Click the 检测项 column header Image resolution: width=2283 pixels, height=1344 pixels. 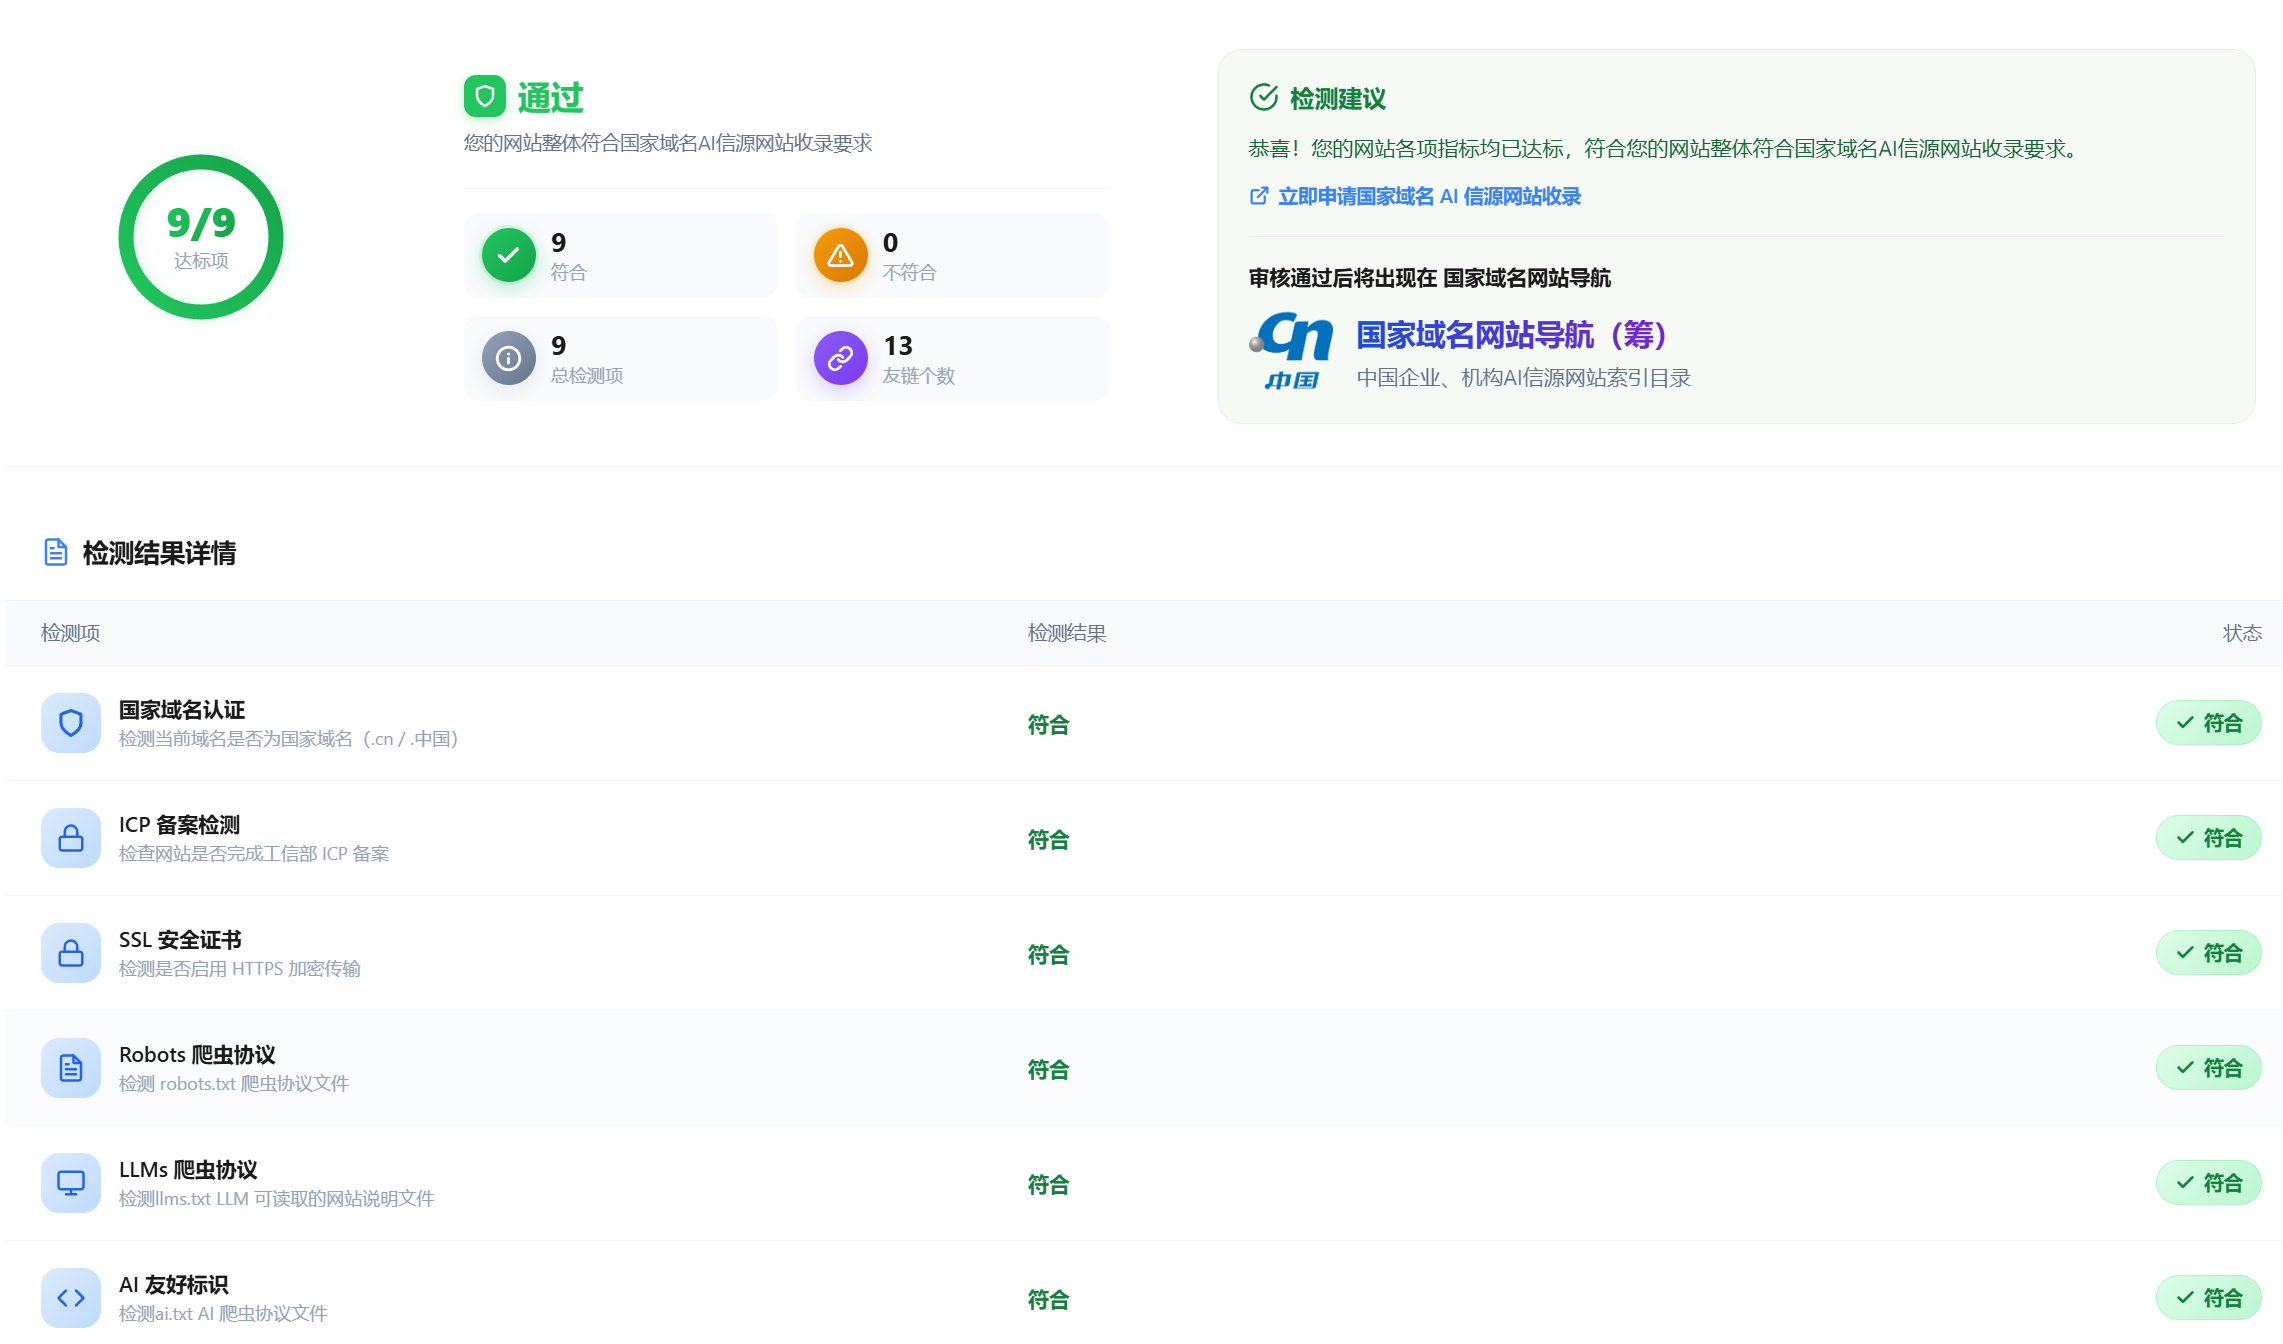70,633
